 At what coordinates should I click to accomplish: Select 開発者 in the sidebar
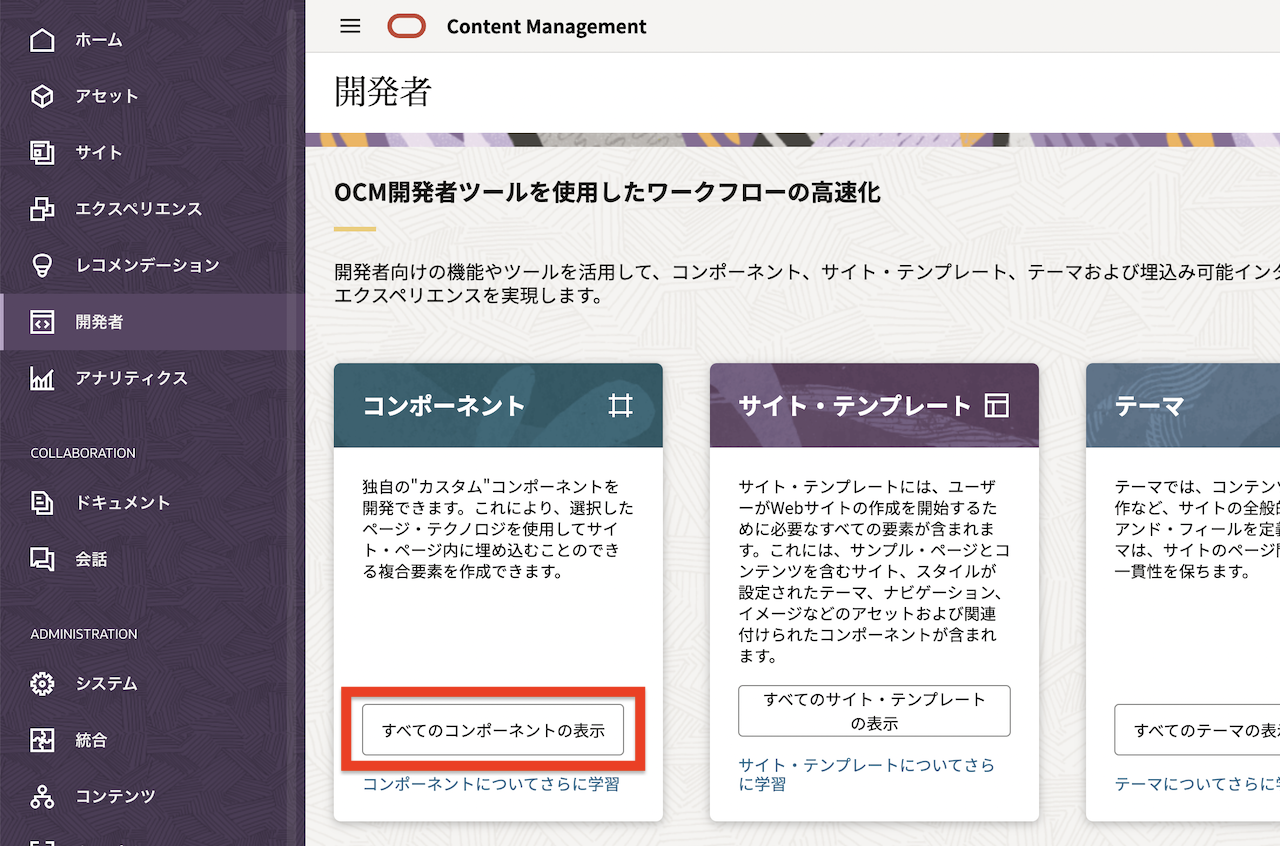(152, 322)
